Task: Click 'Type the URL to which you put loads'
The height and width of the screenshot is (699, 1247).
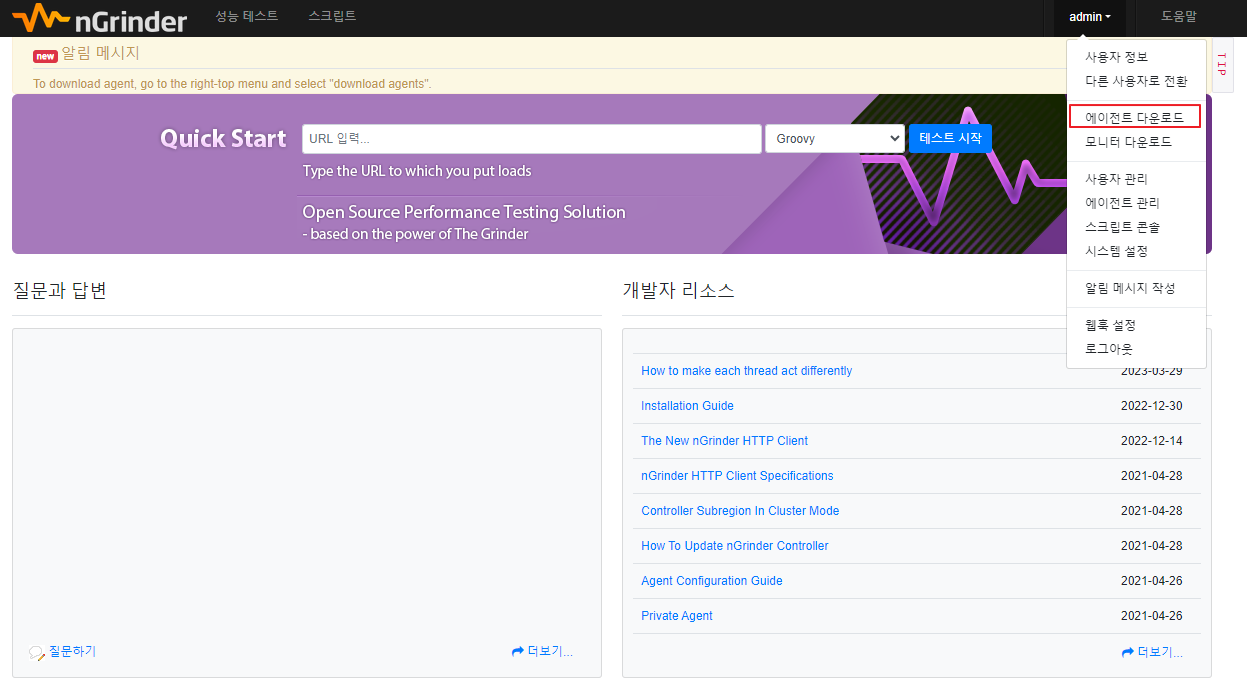Action: (417, 171)
